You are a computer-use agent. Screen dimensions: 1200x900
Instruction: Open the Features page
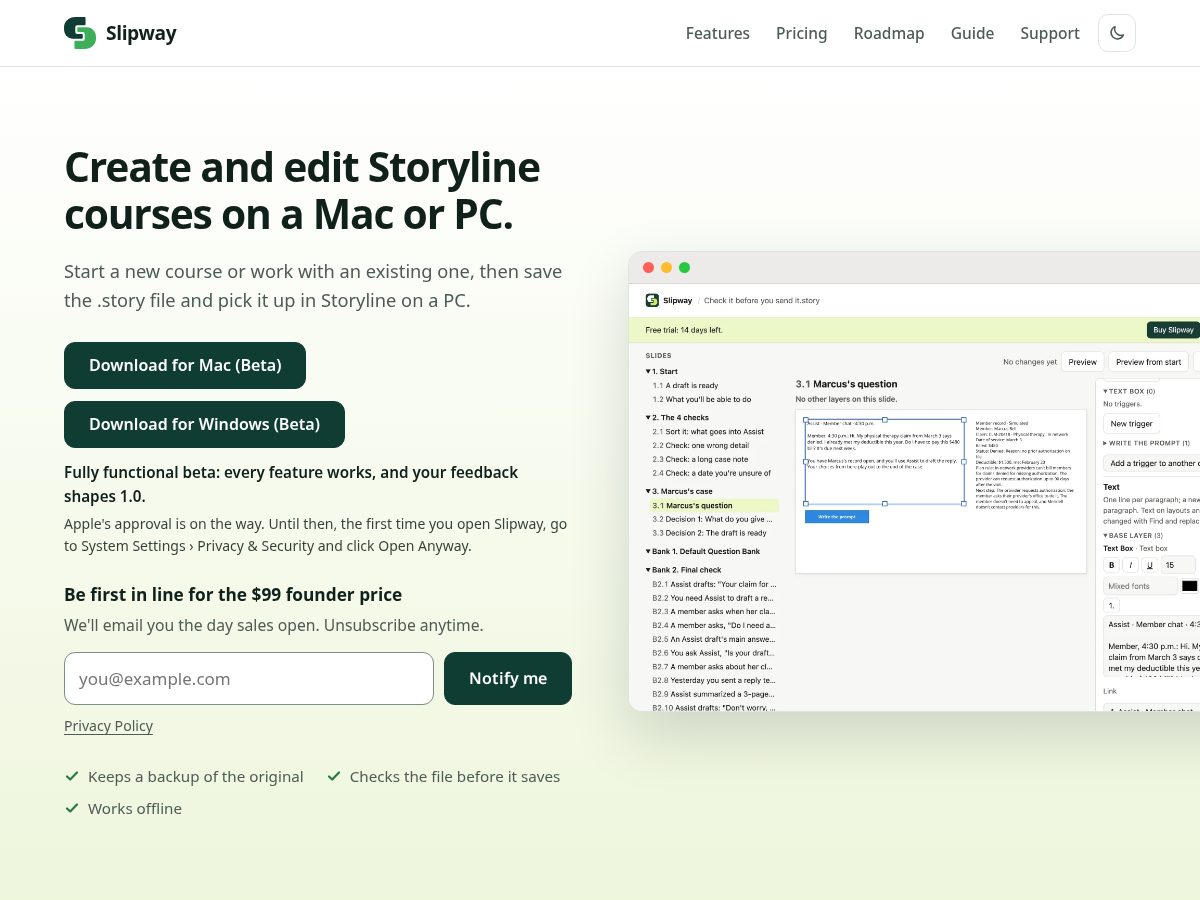click(x=717, y=33)
